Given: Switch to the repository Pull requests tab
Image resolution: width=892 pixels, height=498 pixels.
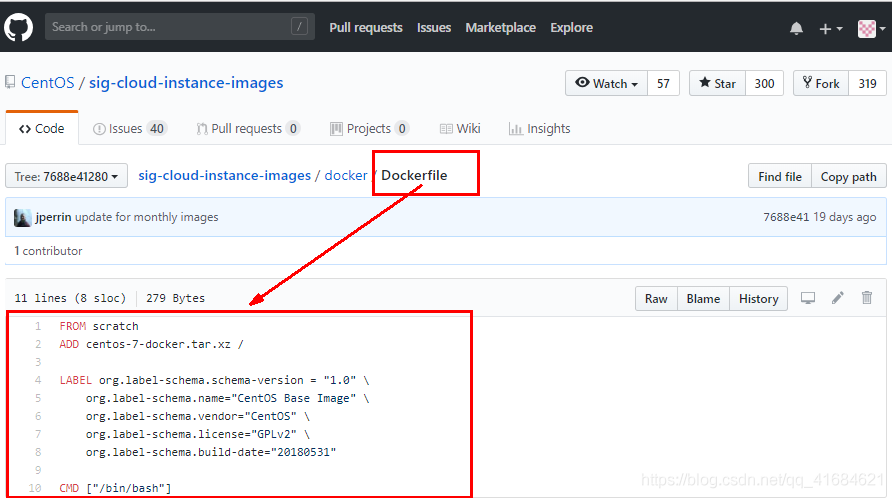Looking at the screenshot, I should (248, 129).
